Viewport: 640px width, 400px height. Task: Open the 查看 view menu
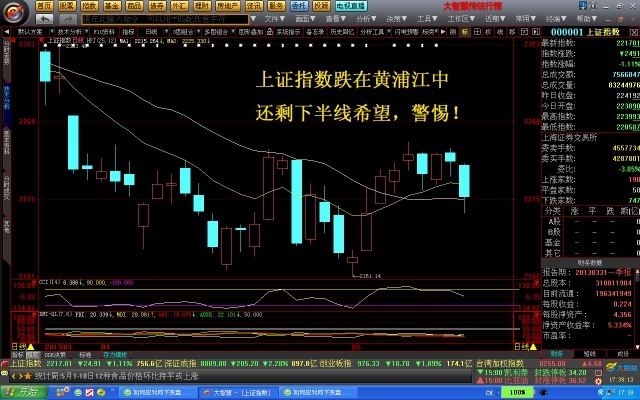coord(336,19)
